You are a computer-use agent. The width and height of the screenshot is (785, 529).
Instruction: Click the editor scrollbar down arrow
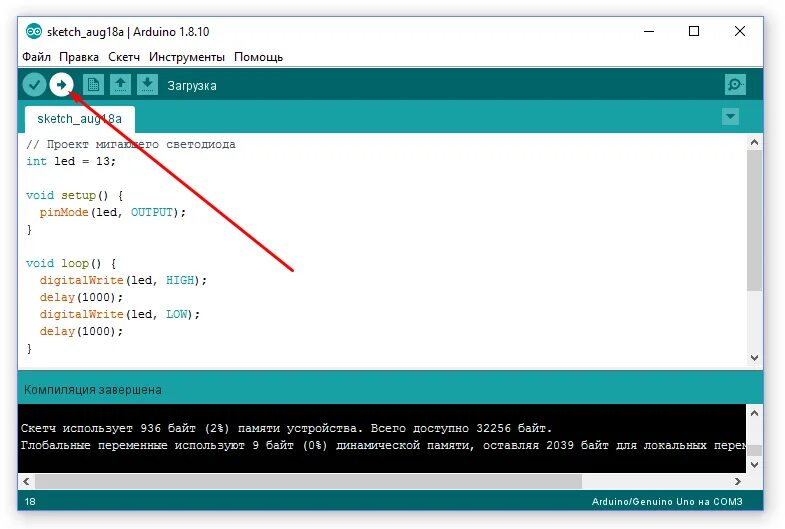coord(754,358)
